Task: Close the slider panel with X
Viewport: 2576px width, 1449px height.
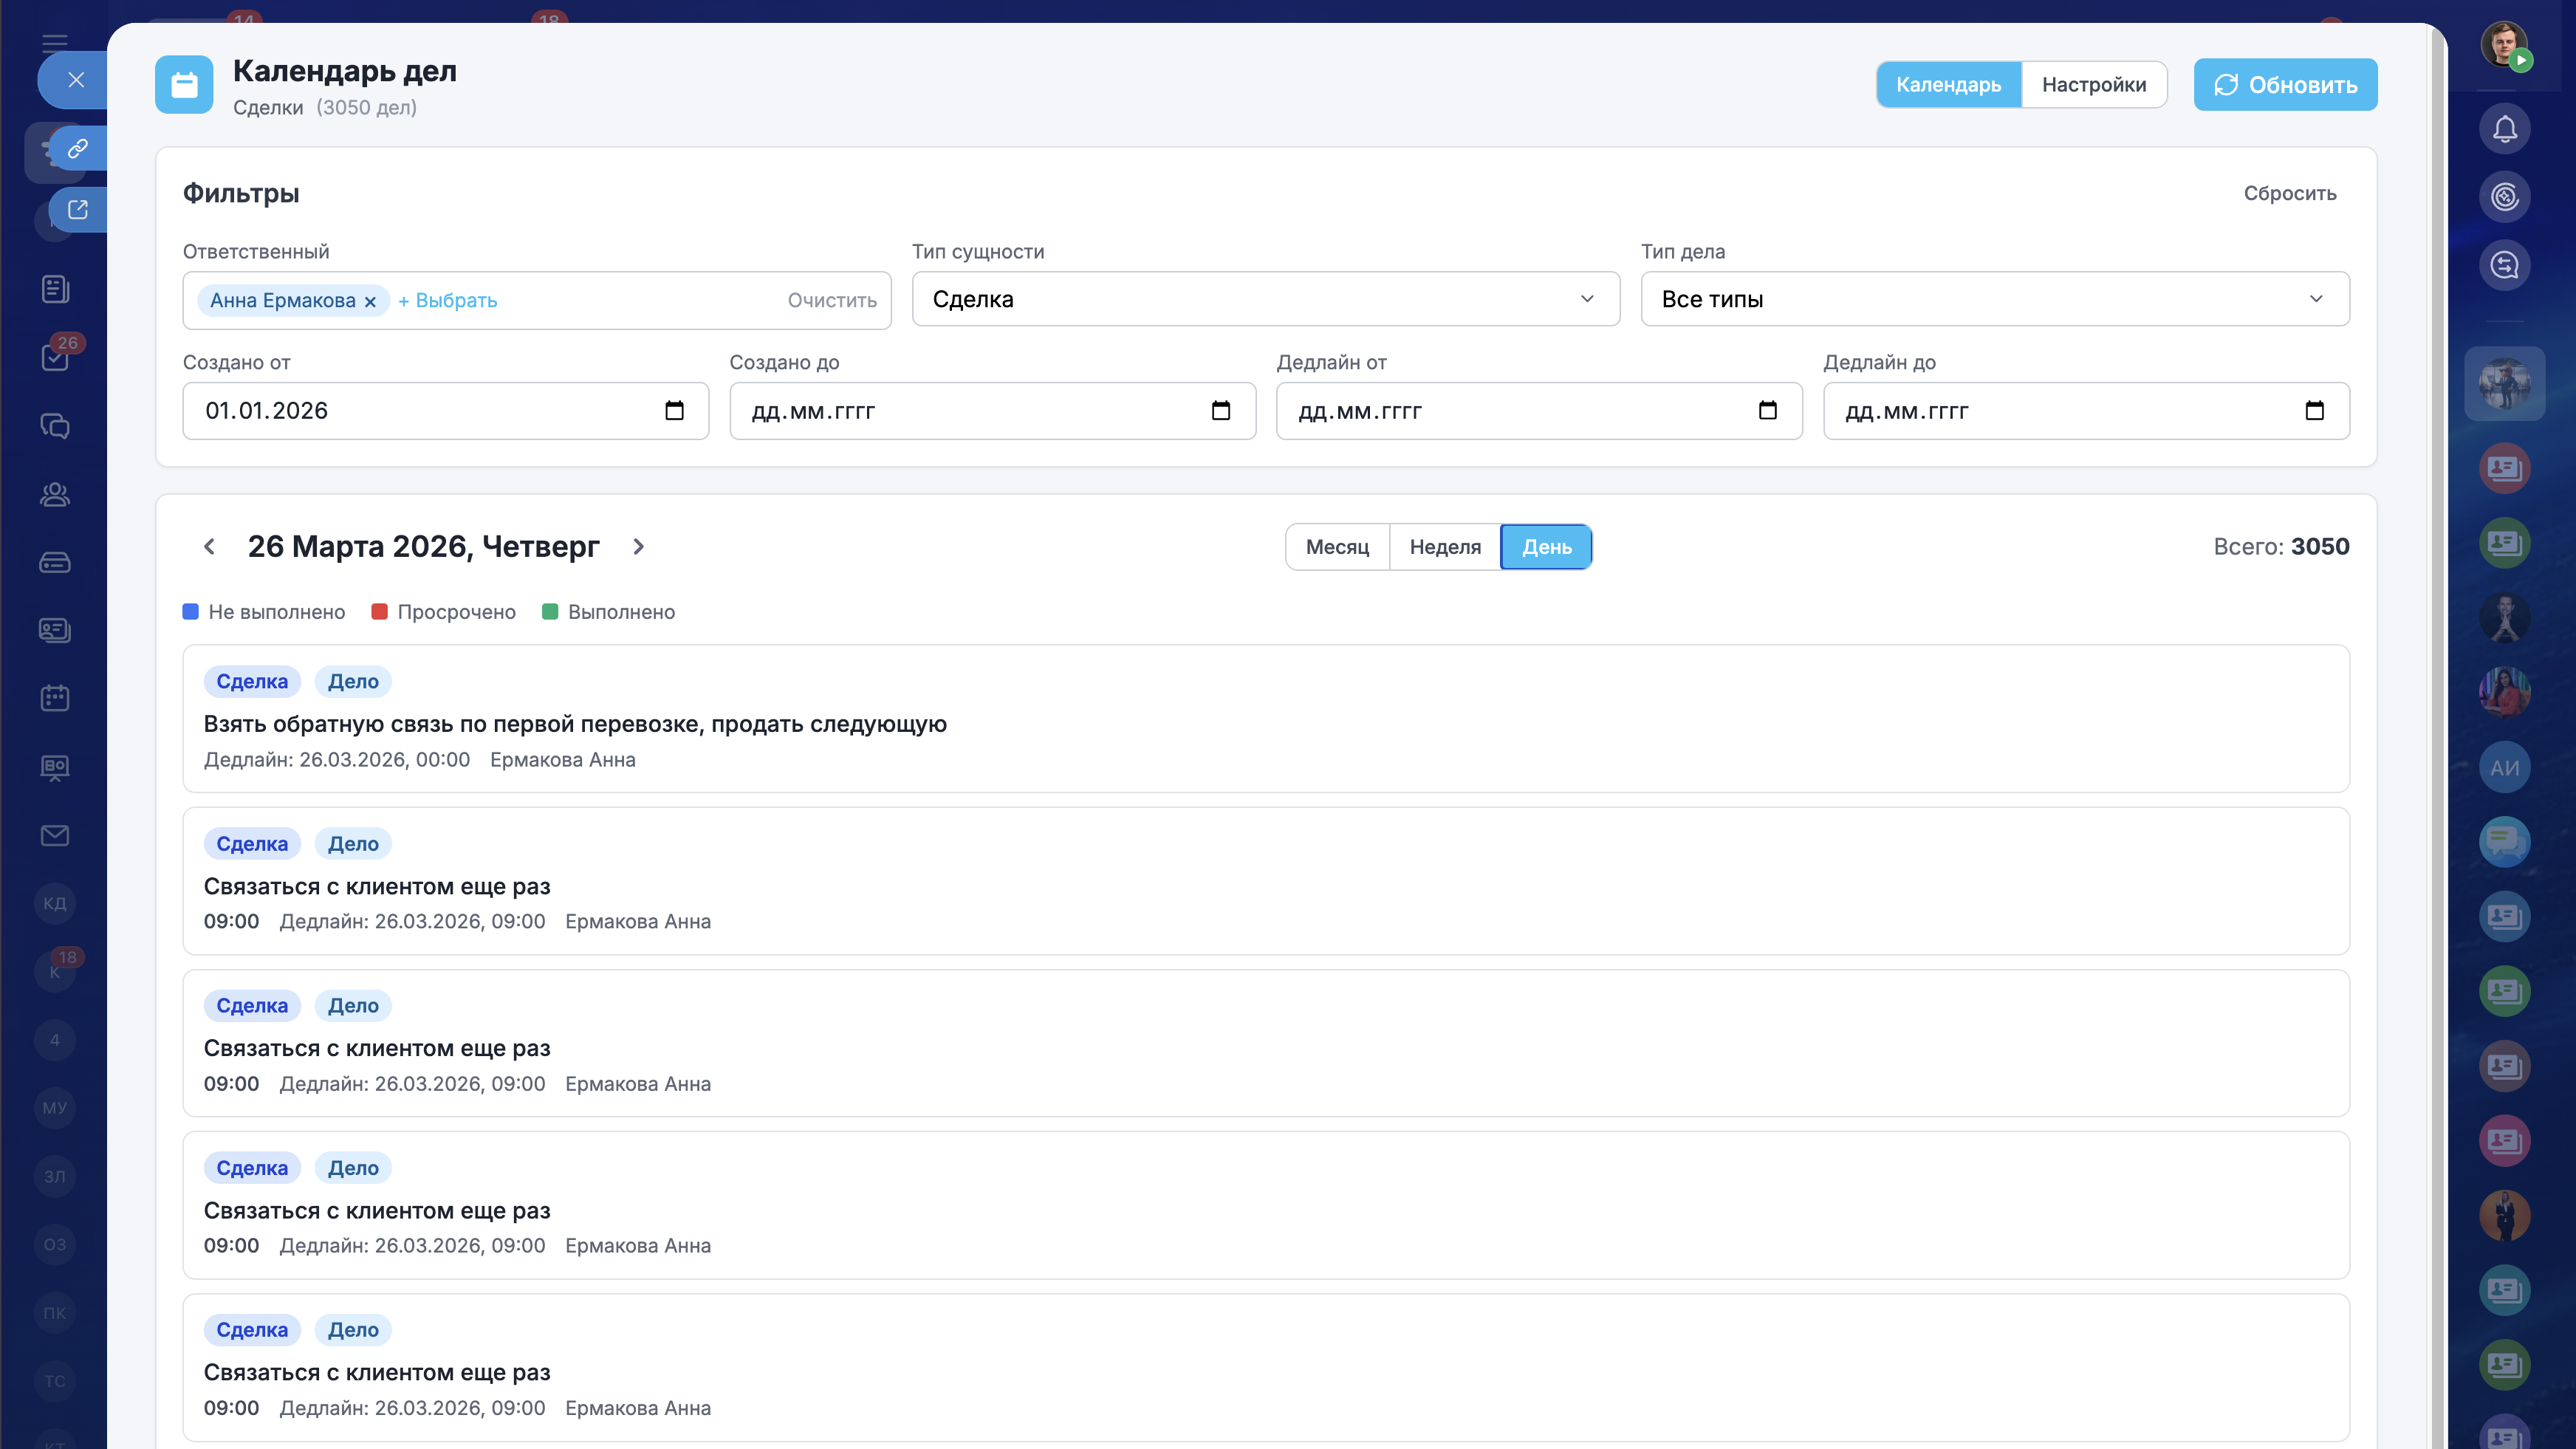Action: (76, 80)
